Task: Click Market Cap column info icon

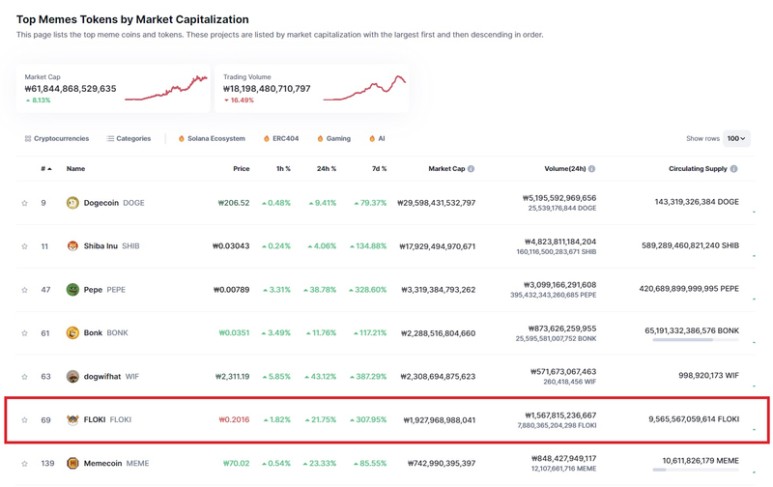Action: point(471,169)
